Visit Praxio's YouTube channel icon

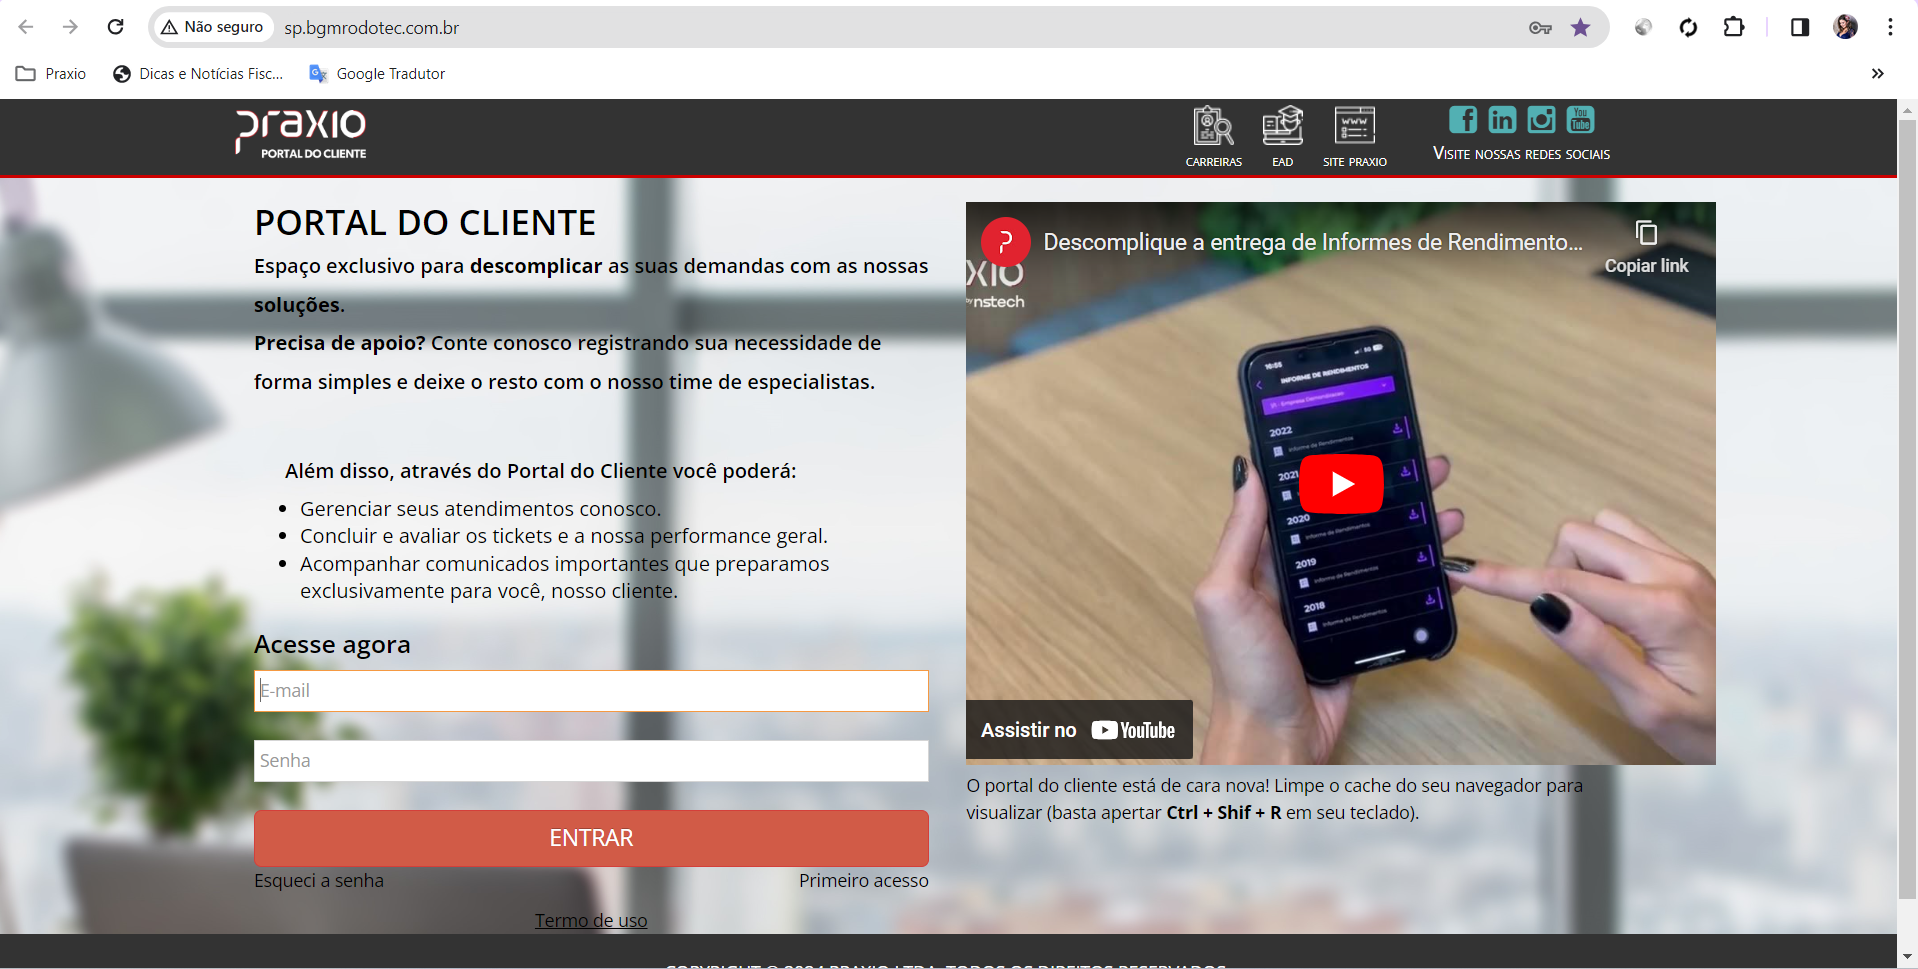[x=1580, y=120]
